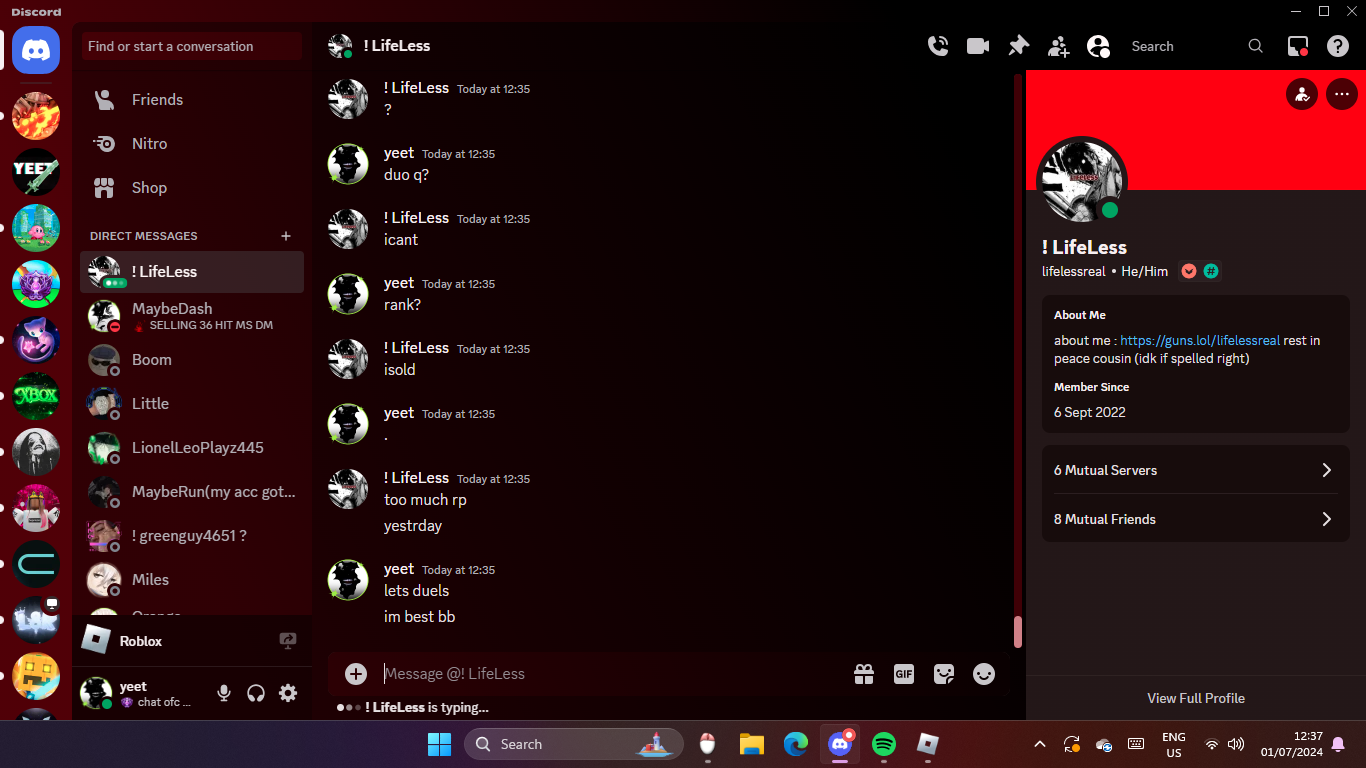Click the Roblox activity stream icon
This screenshot has width=1366, height=768.
click(288, 641)
